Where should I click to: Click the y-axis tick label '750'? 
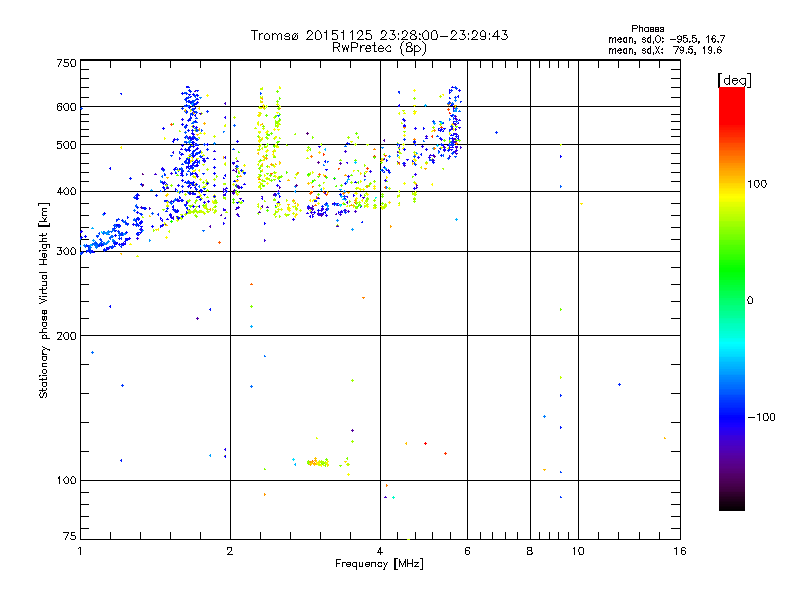[66, 63]
